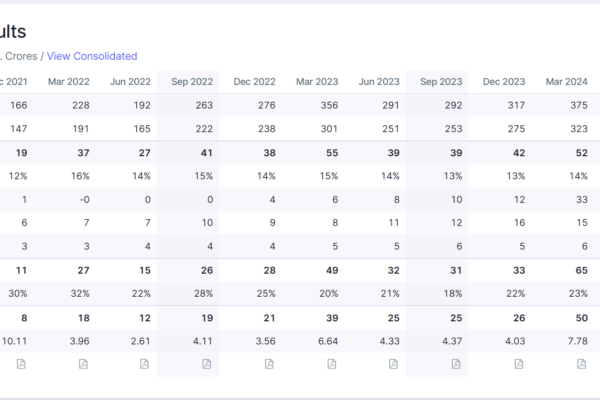Click the value 323 under Mar 2024

pos(579,129)
